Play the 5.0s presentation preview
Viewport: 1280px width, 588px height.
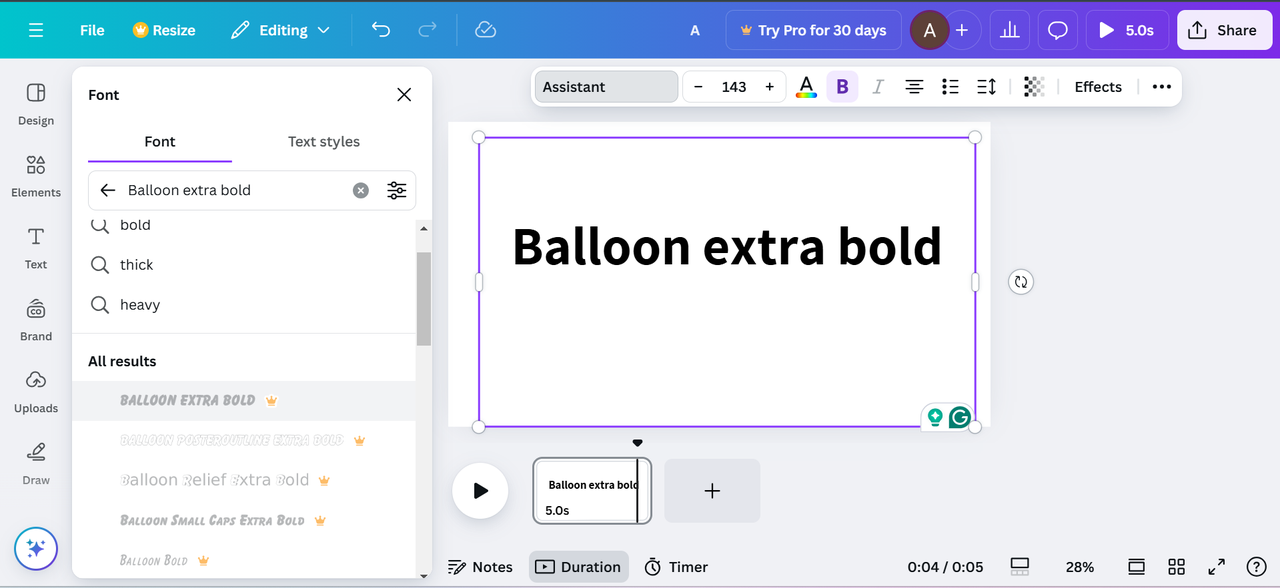point(1127,30)
